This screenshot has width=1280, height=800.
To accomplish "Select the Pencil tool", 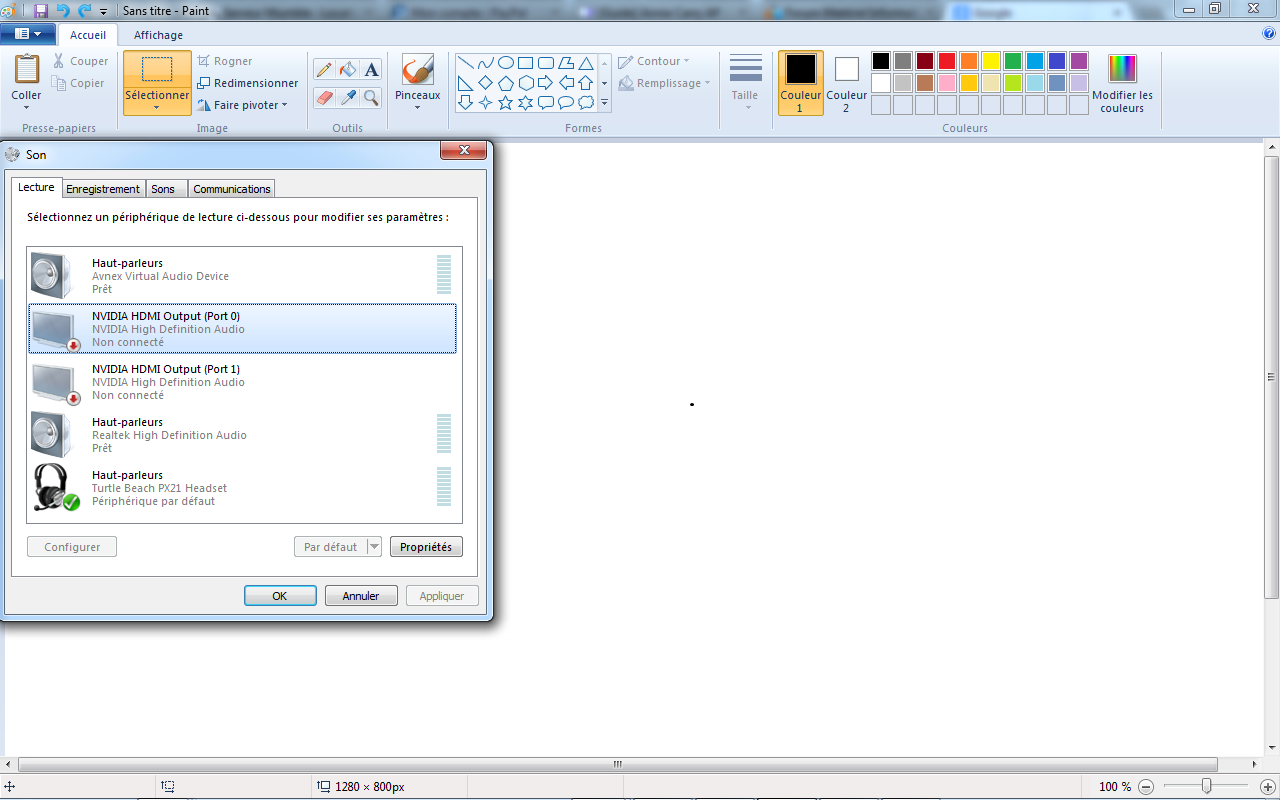I will [324, 70].
